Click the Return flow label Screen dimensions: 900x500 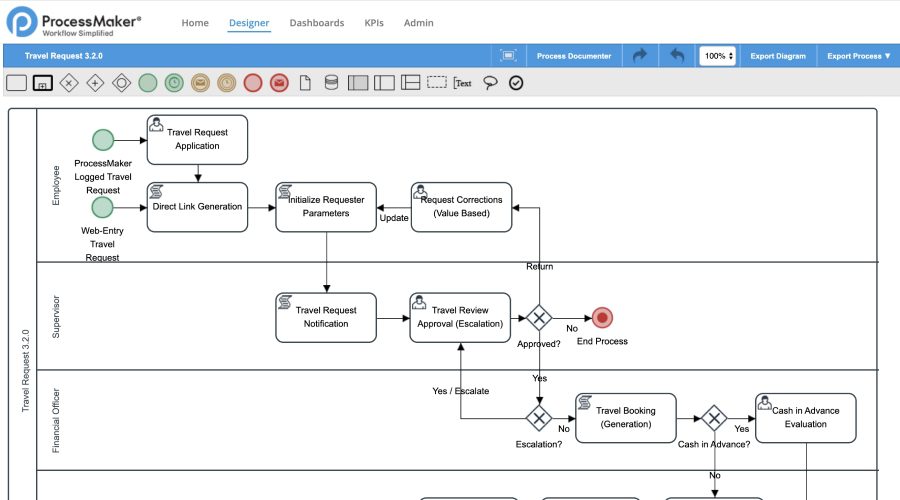tap(540, 266)
